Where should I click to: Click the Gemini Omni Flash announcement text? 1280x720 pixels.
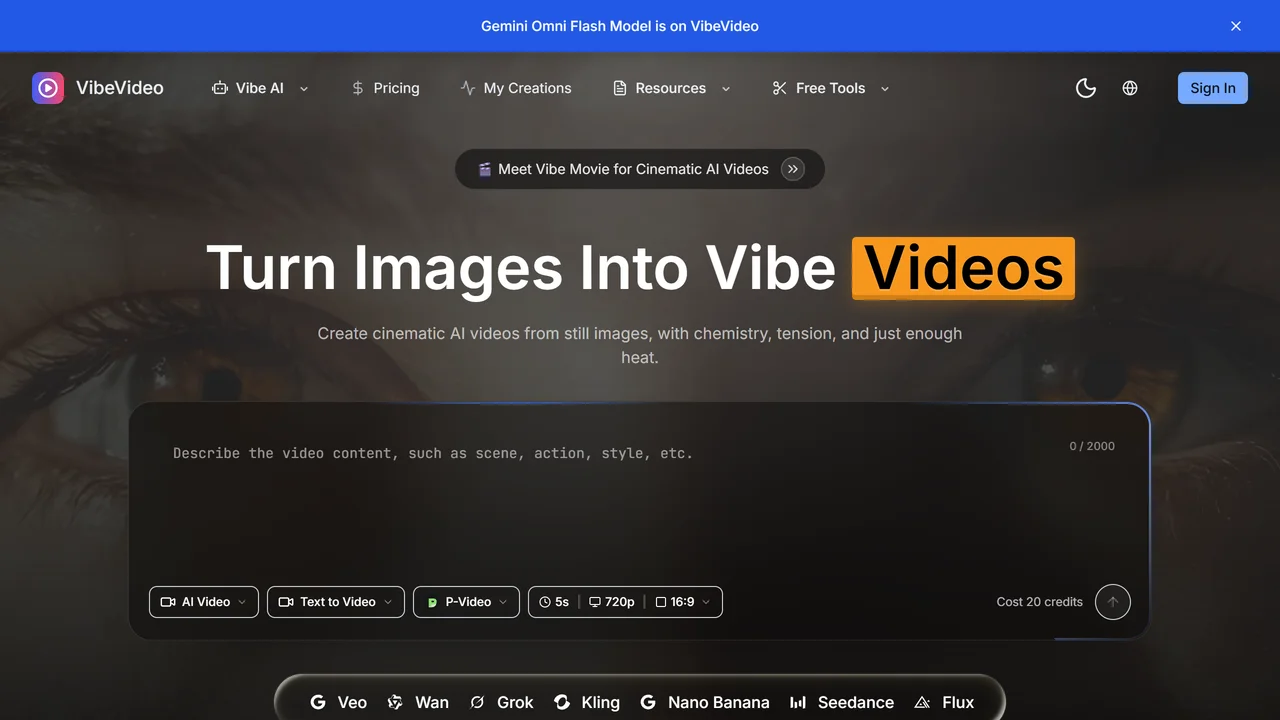click(620, 26)
